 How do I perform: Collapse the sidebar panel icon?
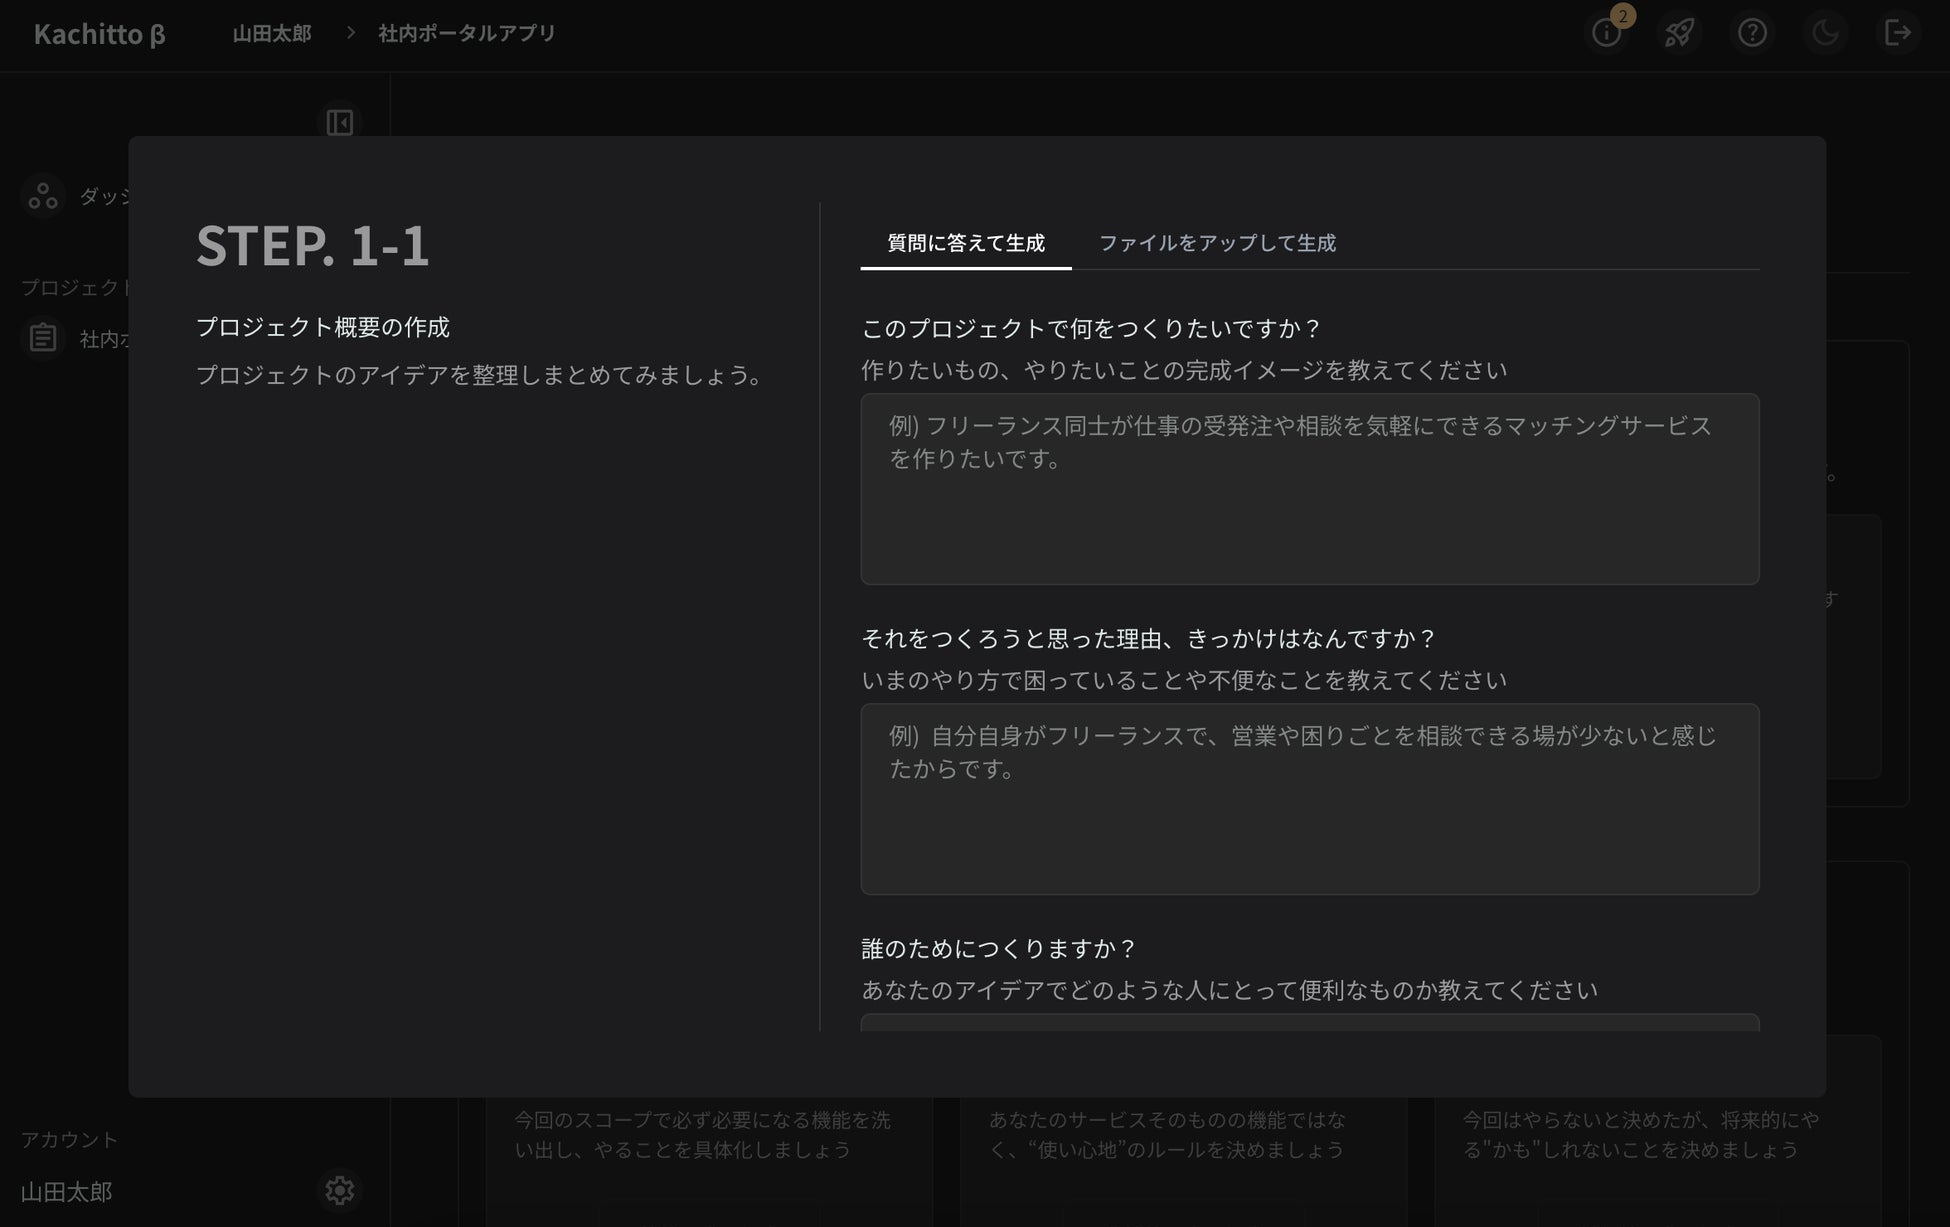(339, 122)
